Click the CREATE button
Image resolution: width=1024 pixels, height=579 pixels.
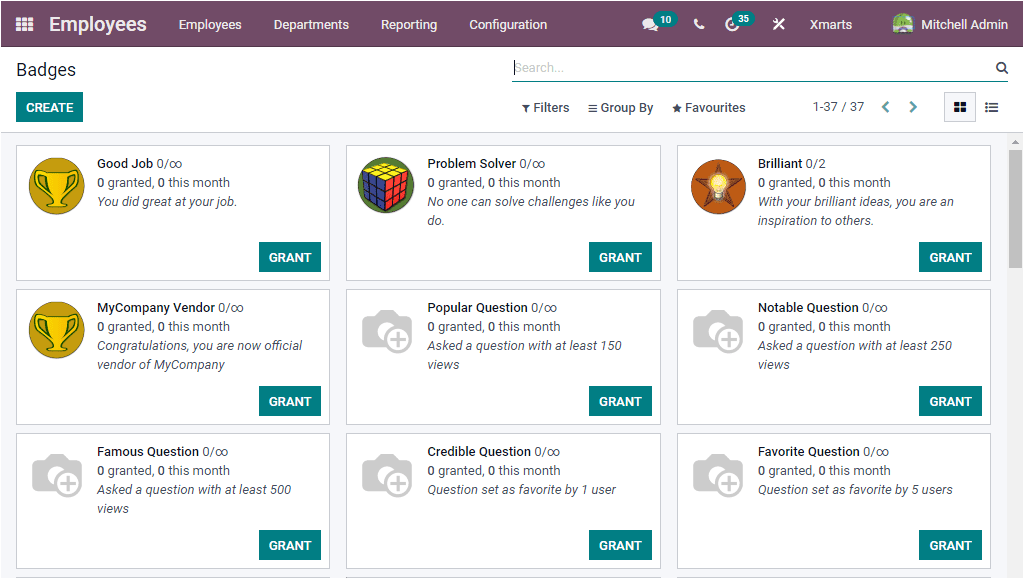tap(49, 106)
